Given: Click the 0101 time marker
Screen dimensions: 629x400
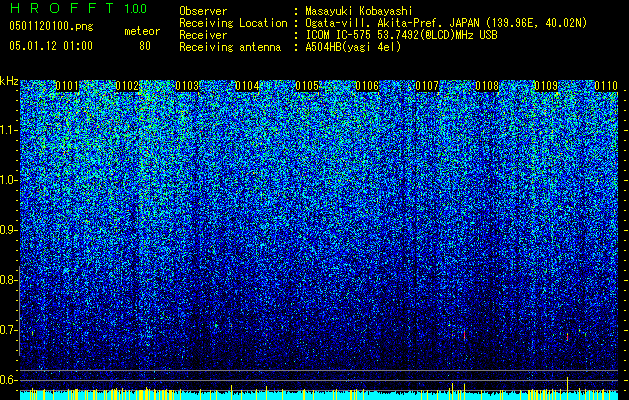Looking at the screenshot, I should point(67,86).
